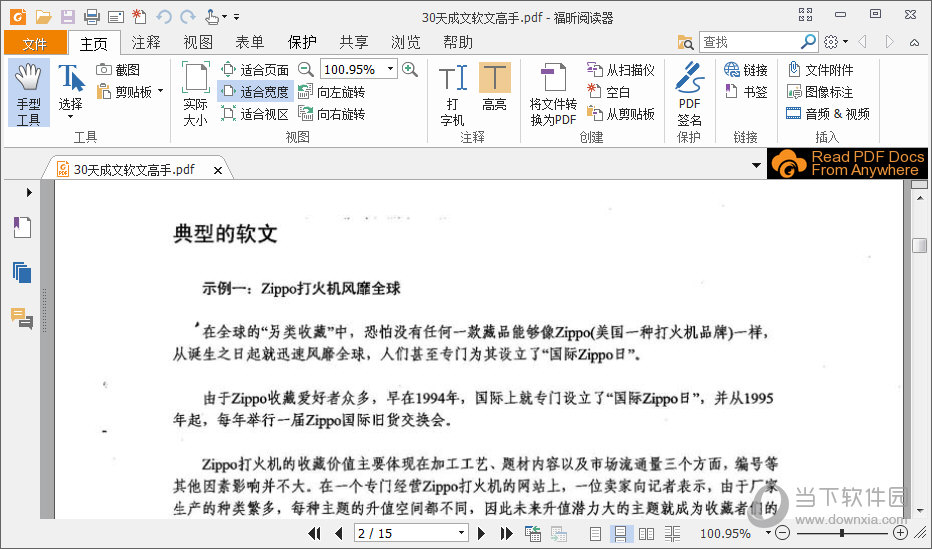This screenshot has width=932, height=549.
Task: Click the Print icon in quick access toolbar
Action: point(92,17)
